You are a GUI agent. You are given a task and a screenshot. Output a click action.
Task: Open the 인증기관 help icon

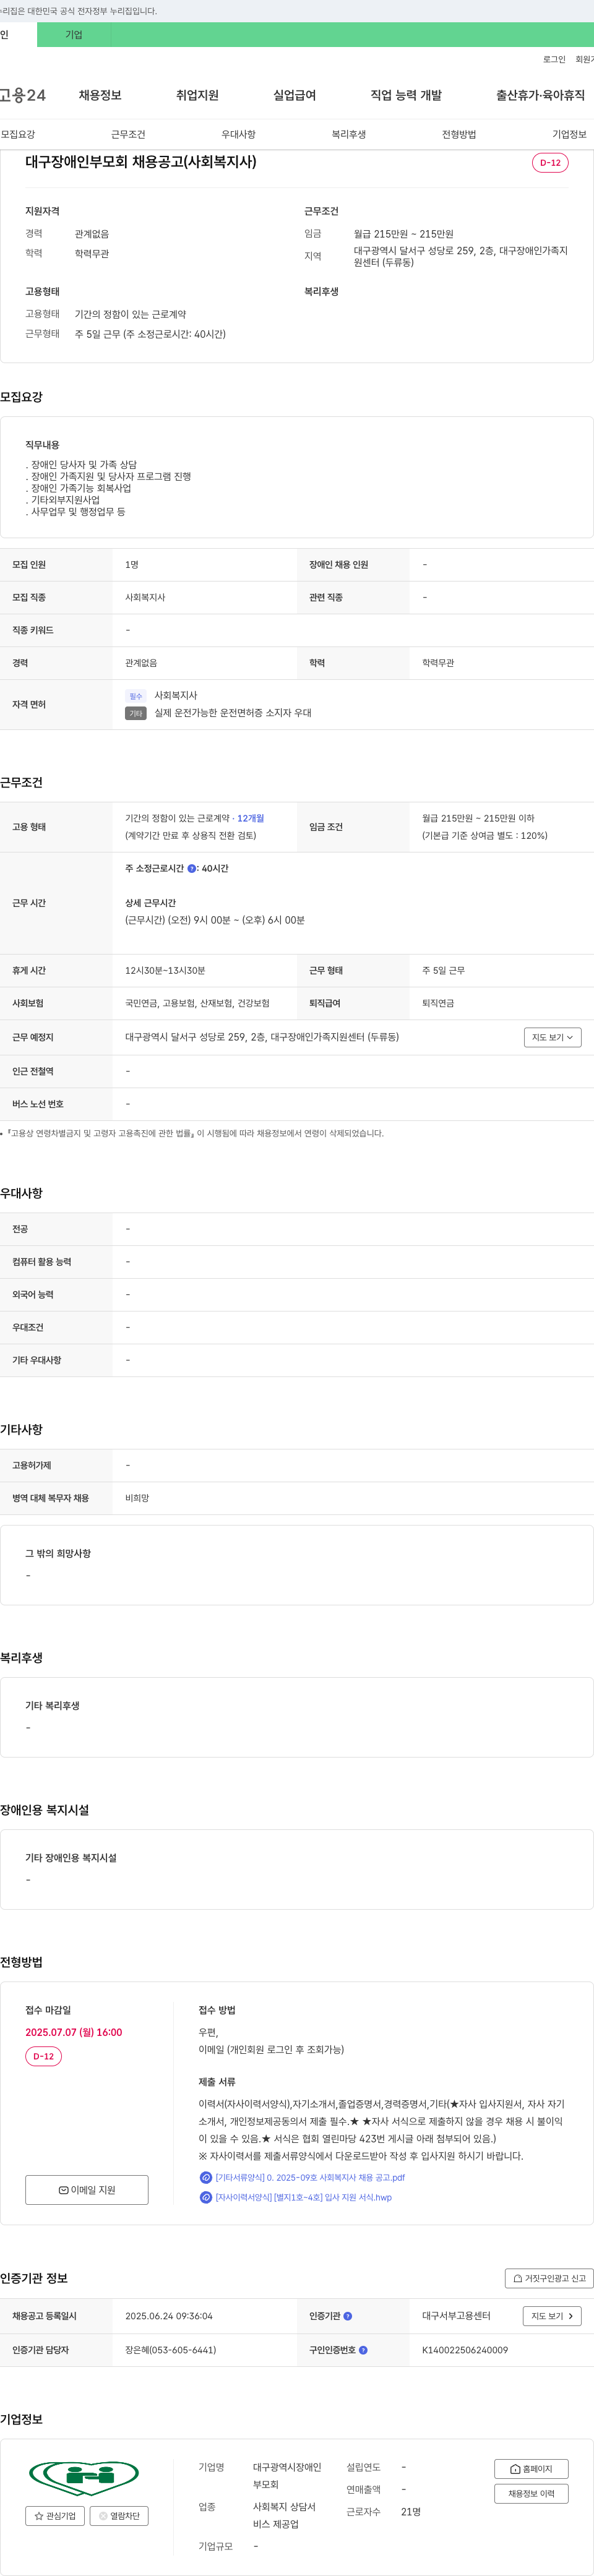347,2316
